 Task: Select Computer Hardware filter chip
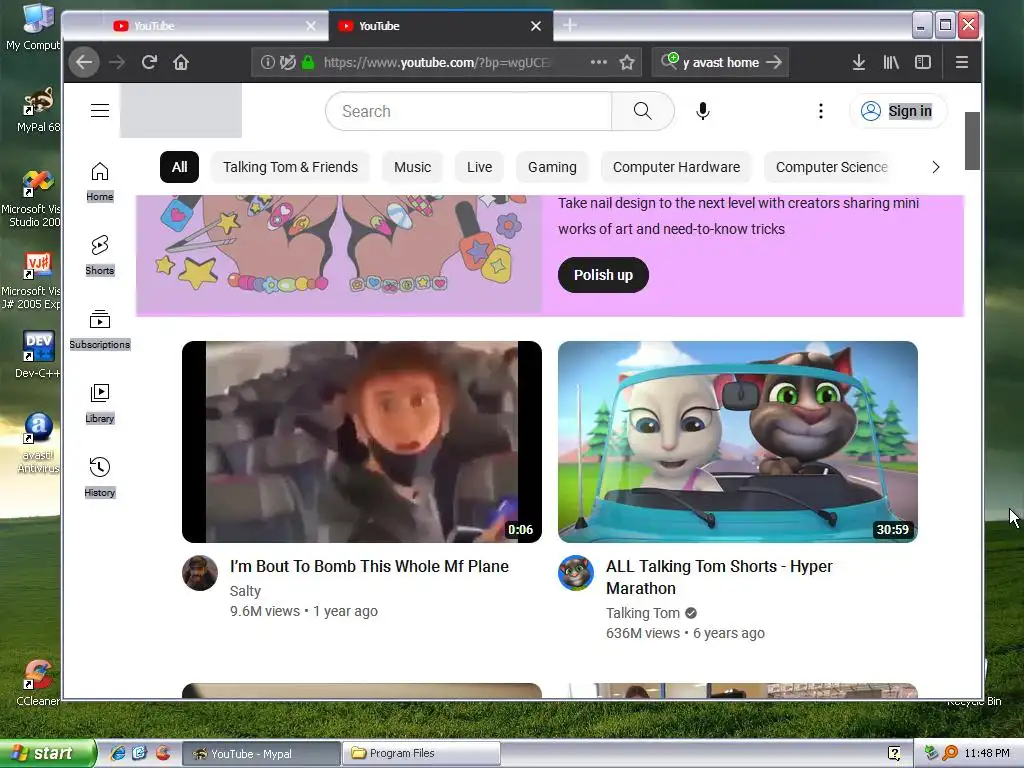coord(677,167)
